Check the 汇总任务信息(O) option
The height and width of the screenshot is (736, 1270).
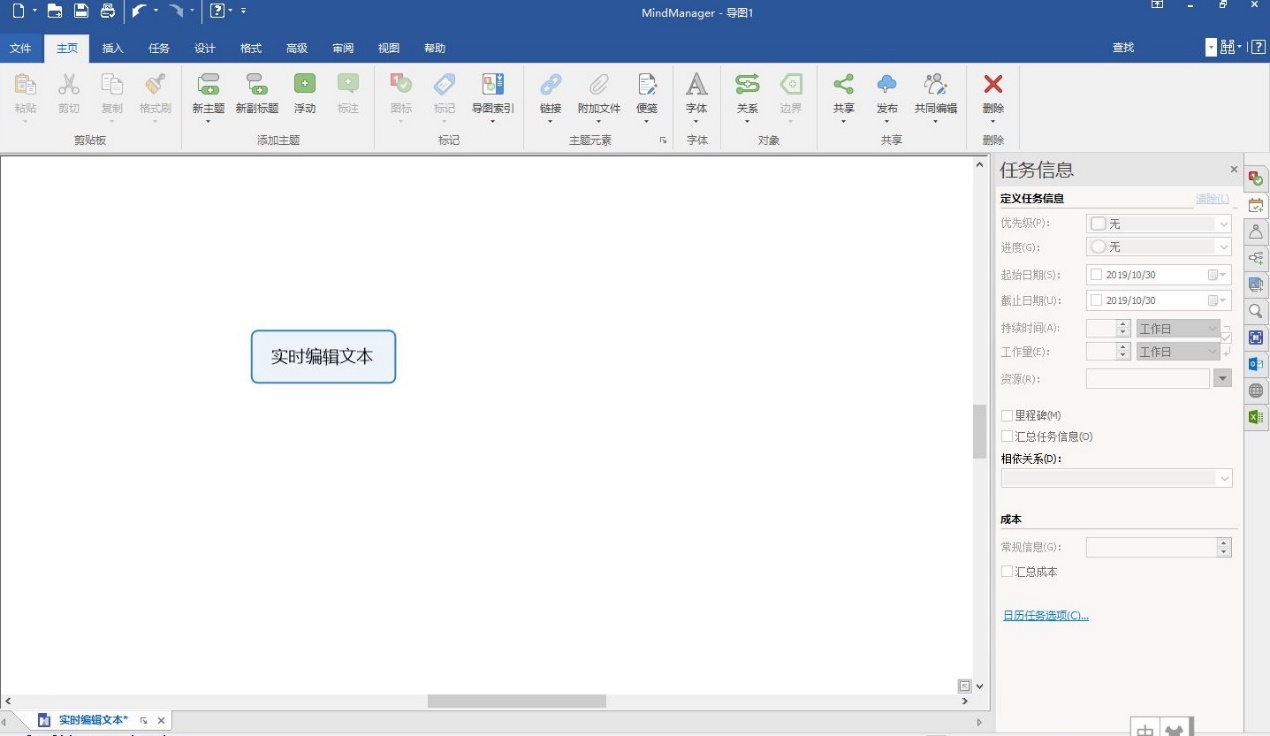(x=1007, y=436)
